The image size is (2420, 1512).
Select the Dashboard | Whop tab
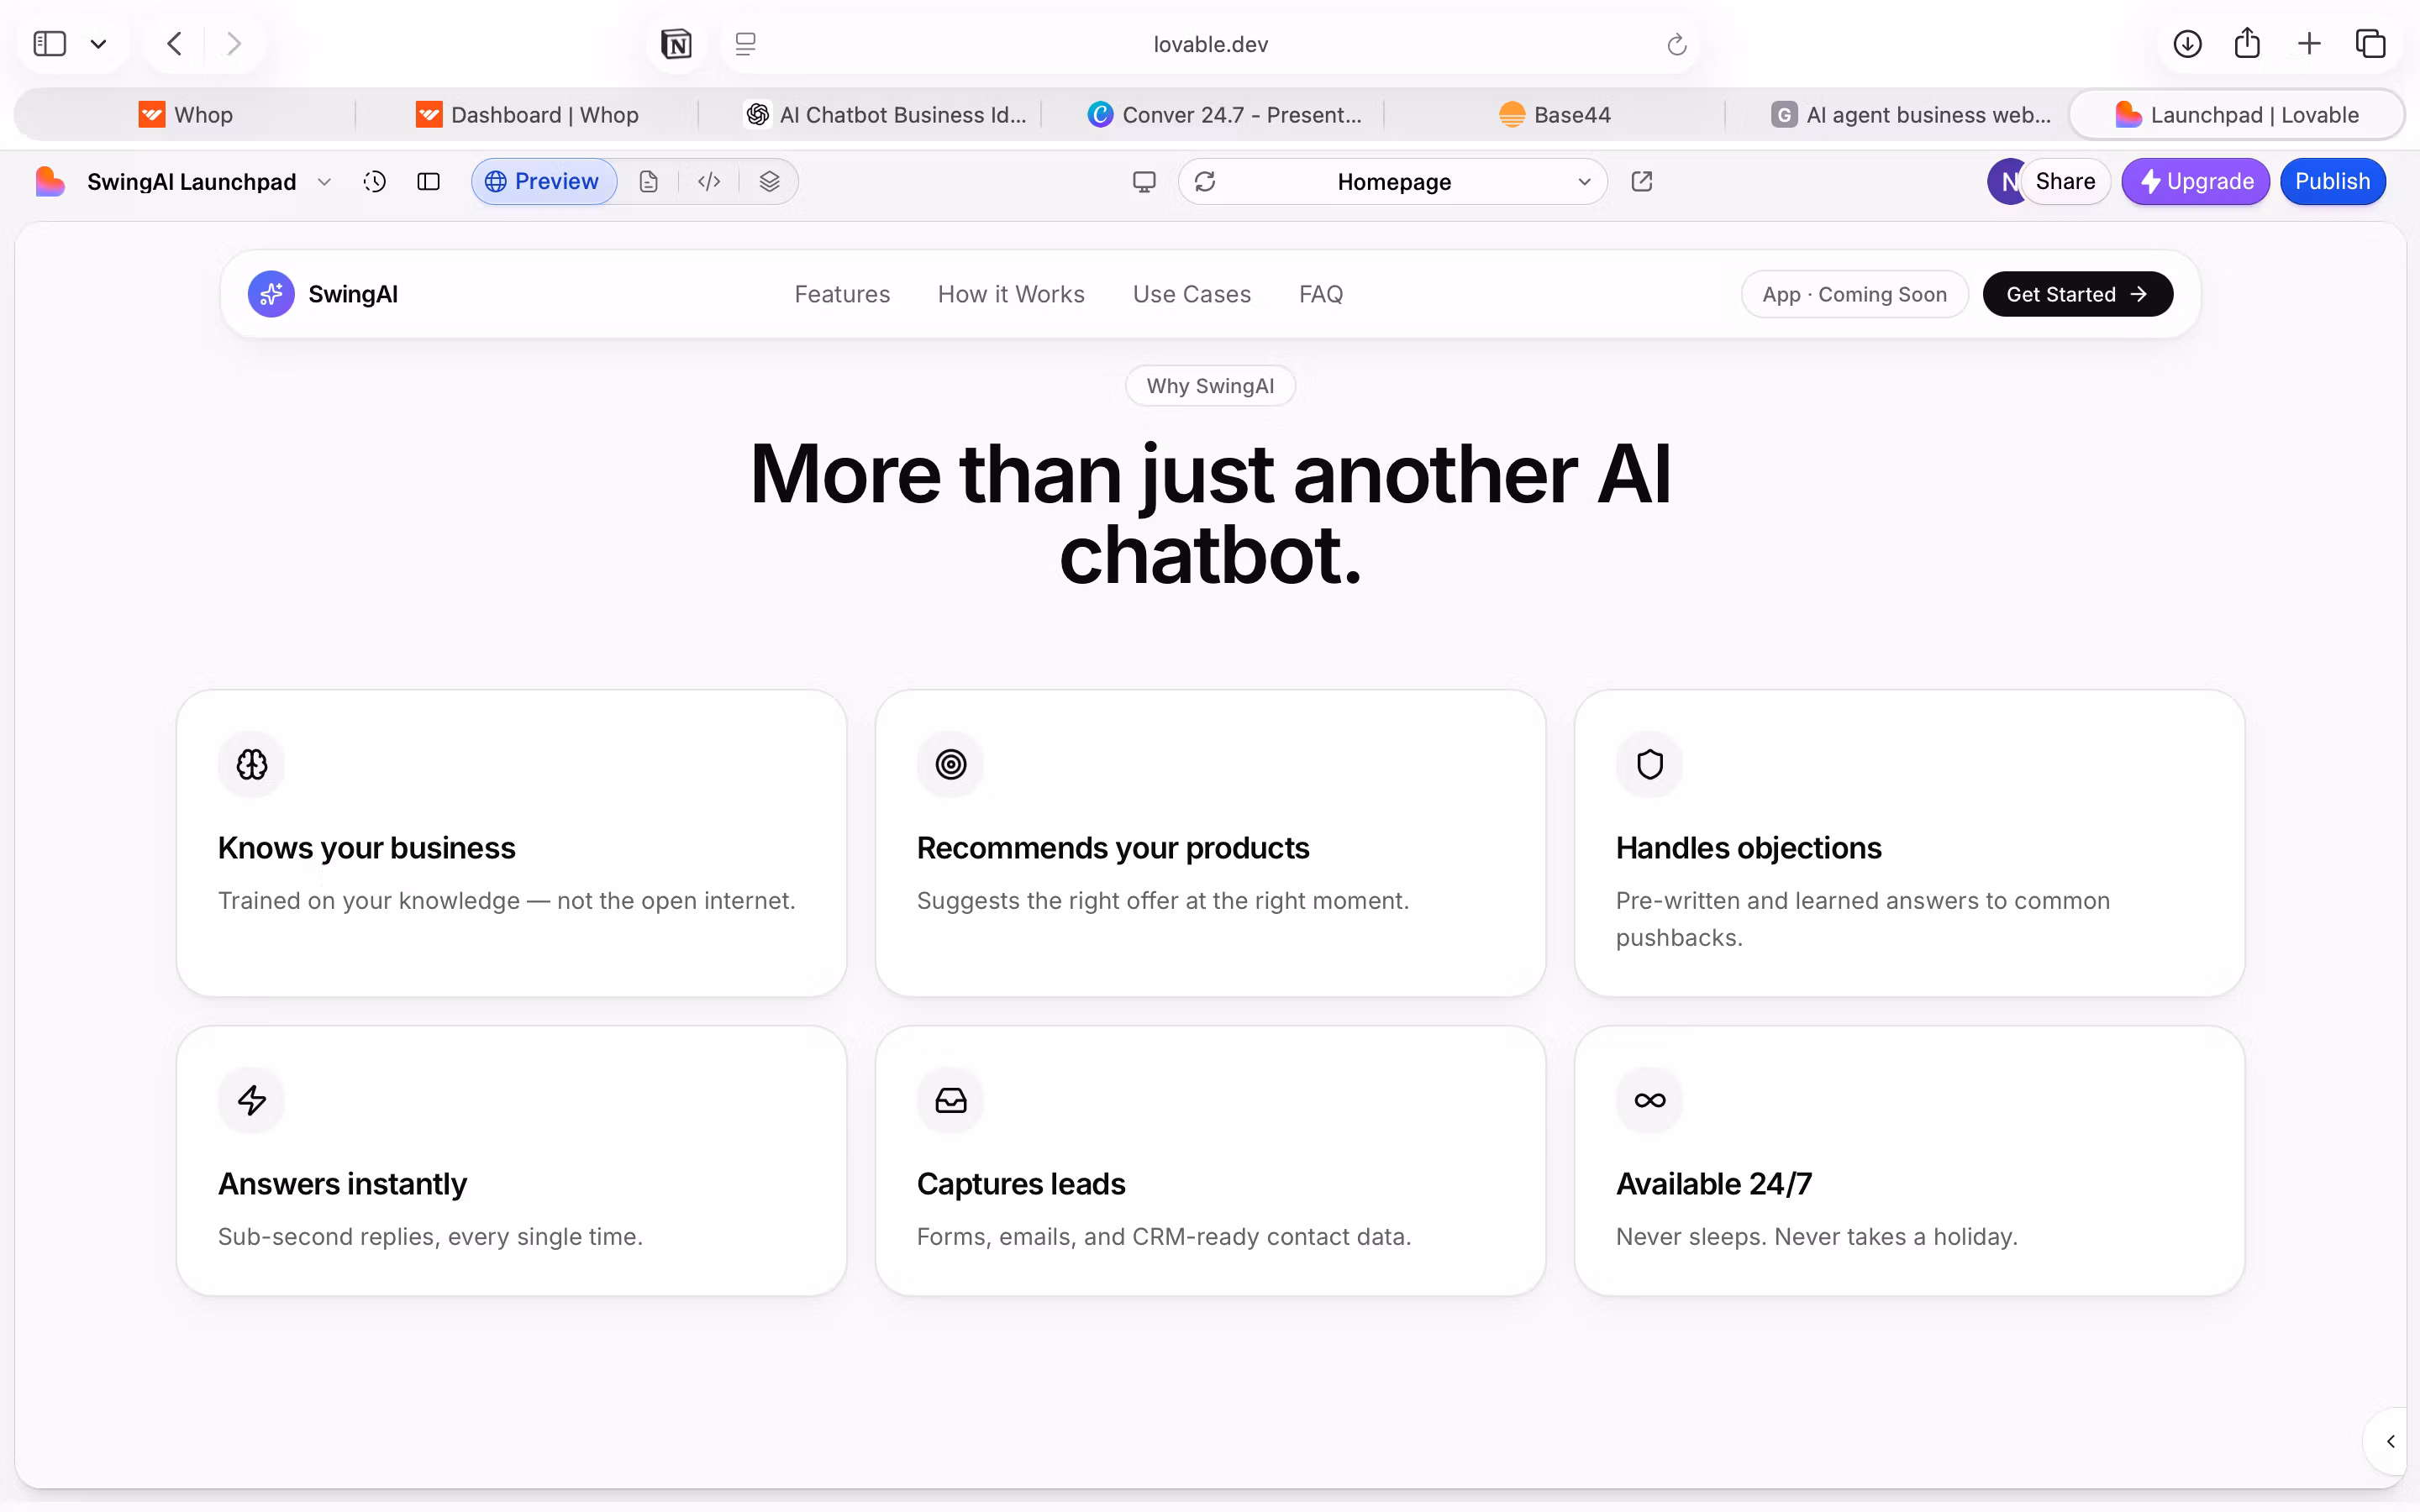[x=527, y=115]
